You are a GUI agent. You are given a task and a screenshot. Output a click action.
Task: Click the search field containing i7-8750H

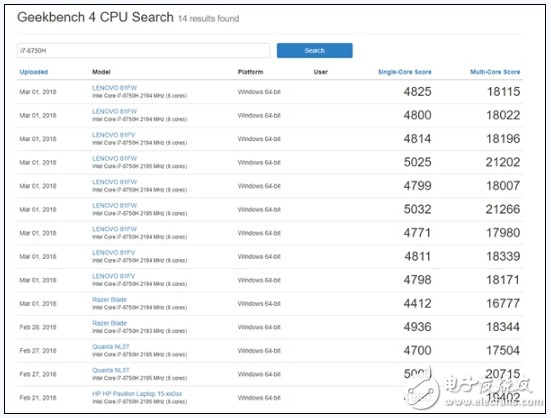tap(143, 51)
